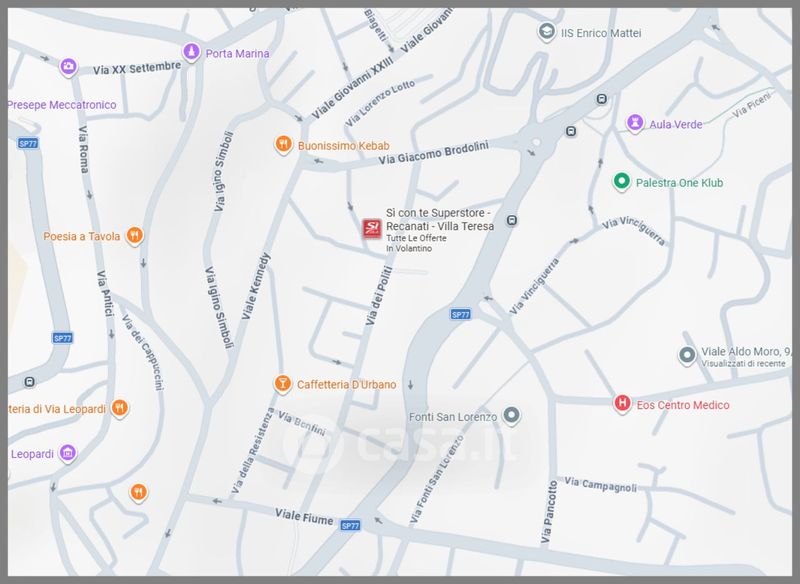Open the Presepe Meccatronico label

coord(62,105)
